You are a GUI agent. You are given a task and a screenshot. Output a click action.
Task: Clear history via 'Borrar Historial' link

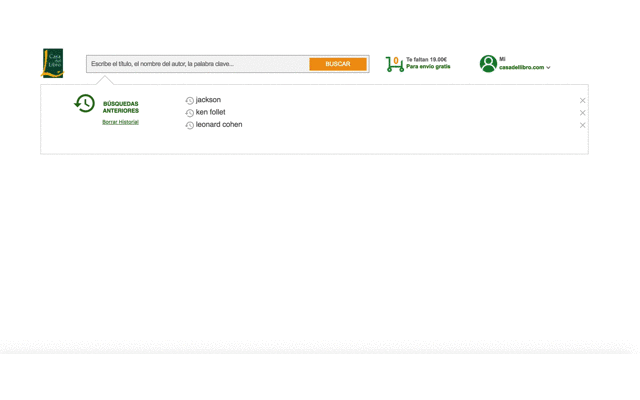pyautogui.click(x=120, y=122)
